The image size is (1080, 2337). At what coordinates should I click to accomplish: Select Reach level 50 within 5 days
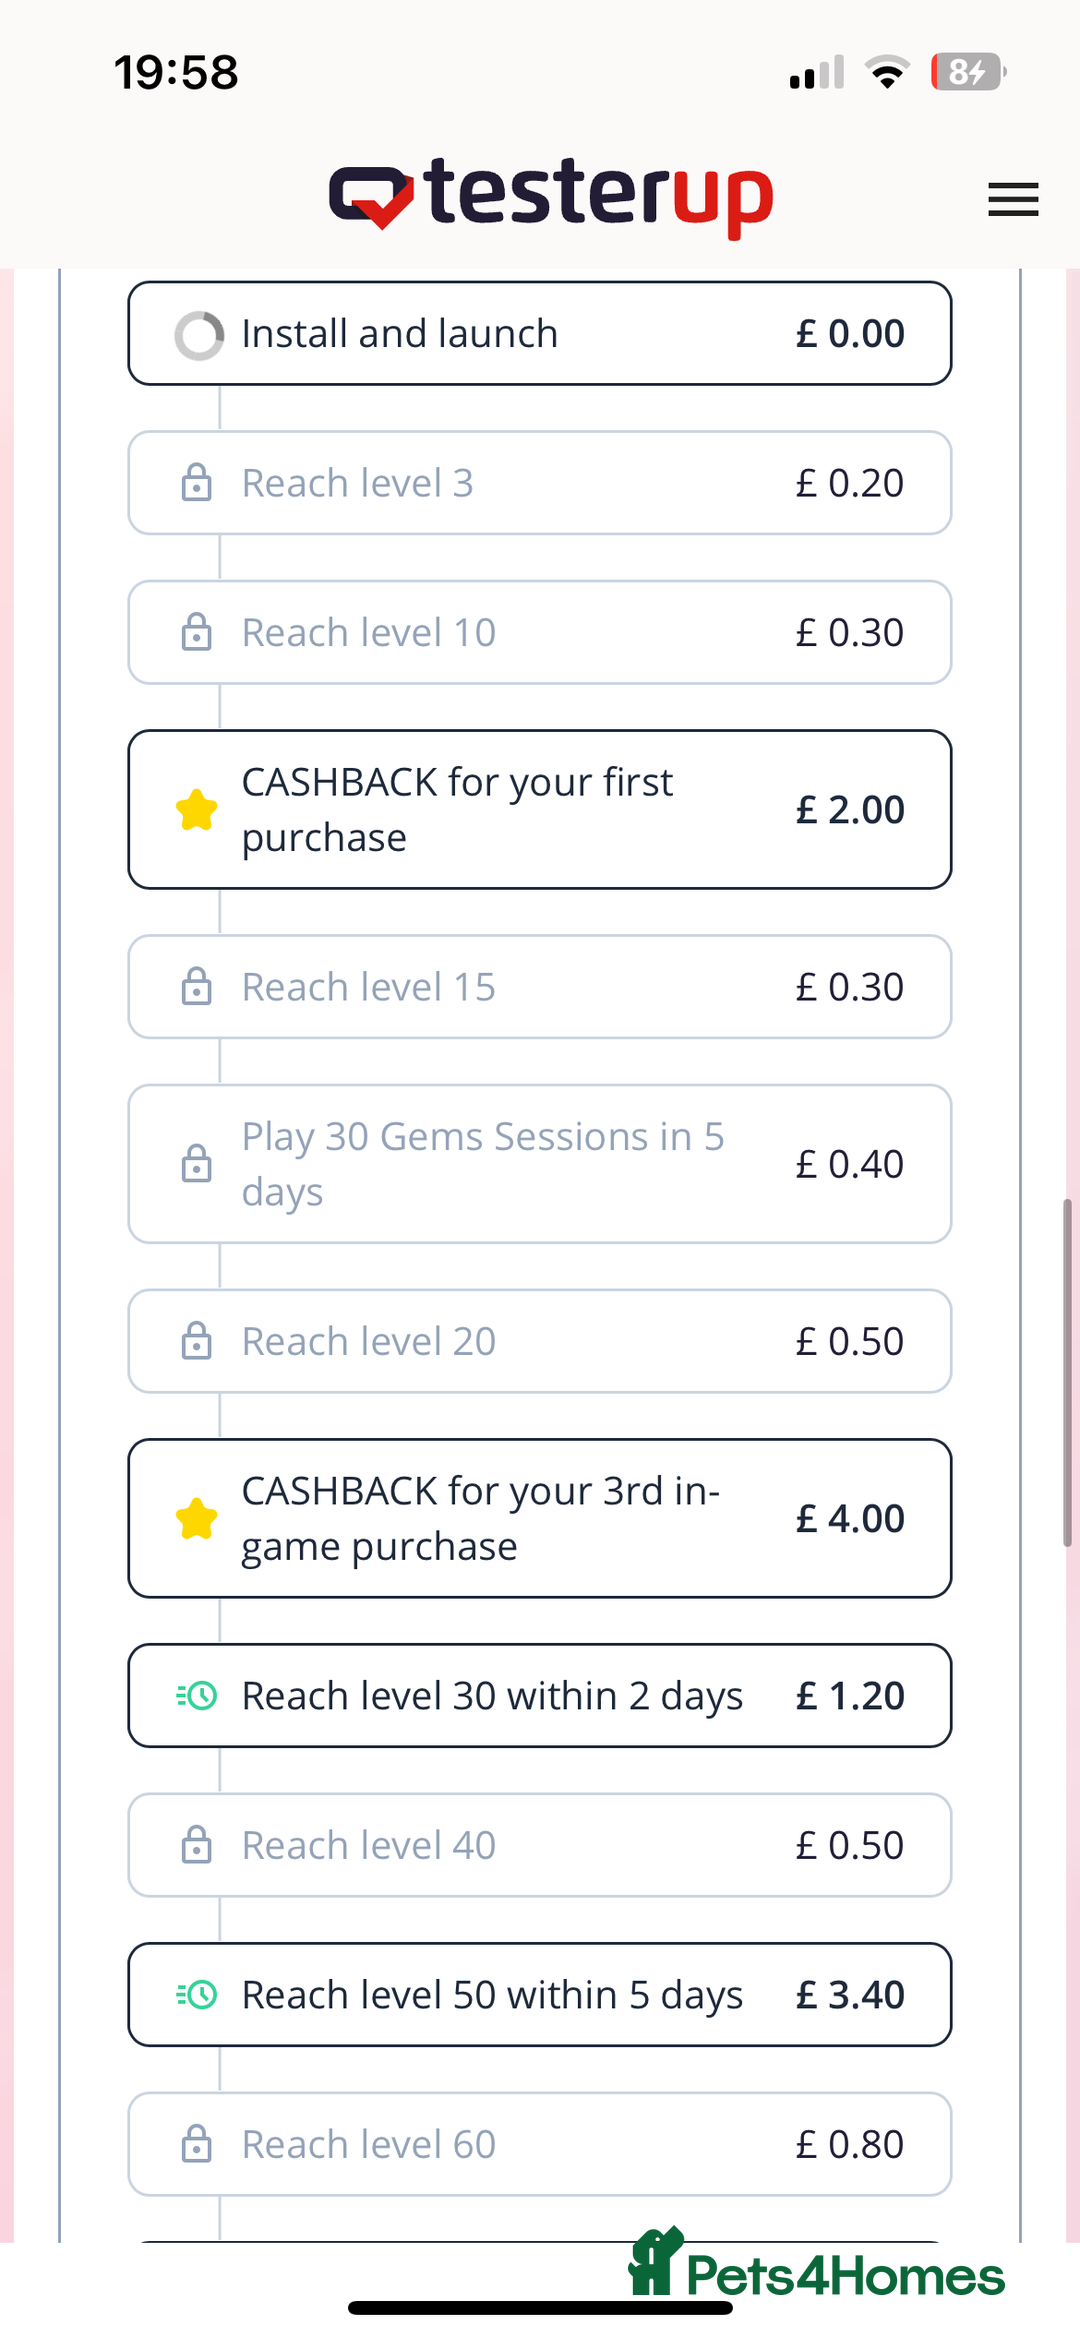(x=540, y=1994)
